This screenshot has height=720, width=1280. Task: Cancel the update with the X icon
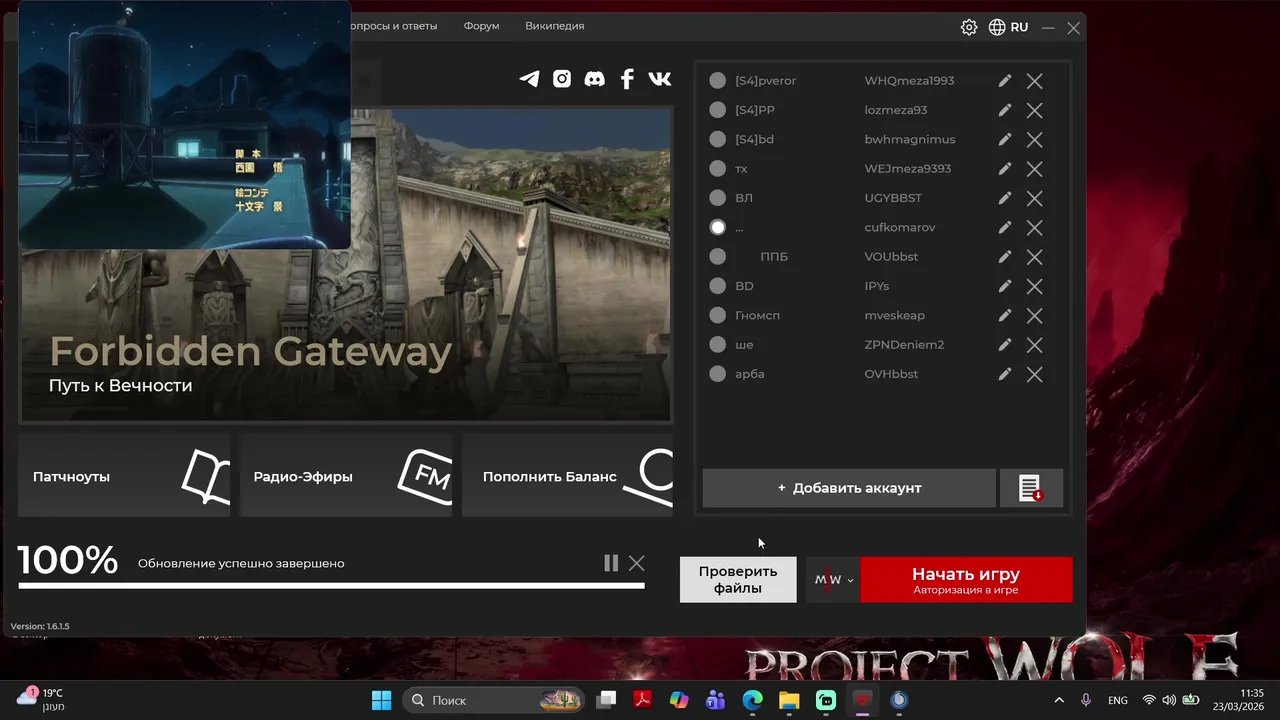click(x=637, y=563)
